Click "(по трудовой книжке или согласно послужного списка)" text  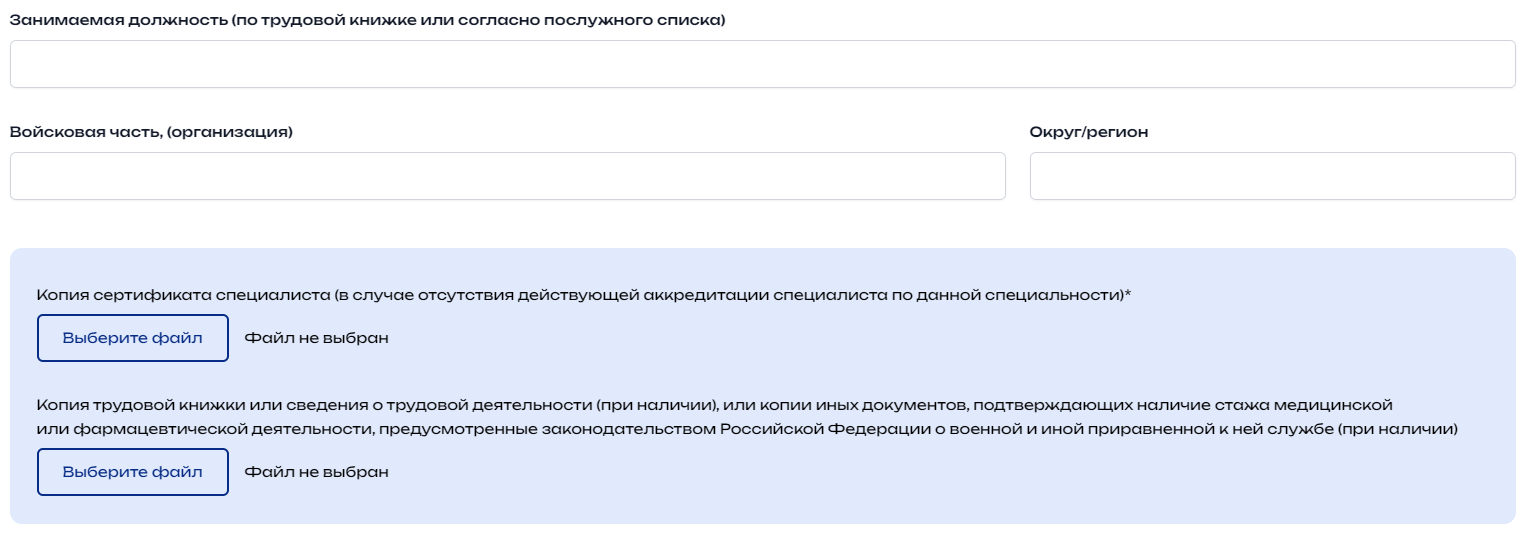(478, 20)
